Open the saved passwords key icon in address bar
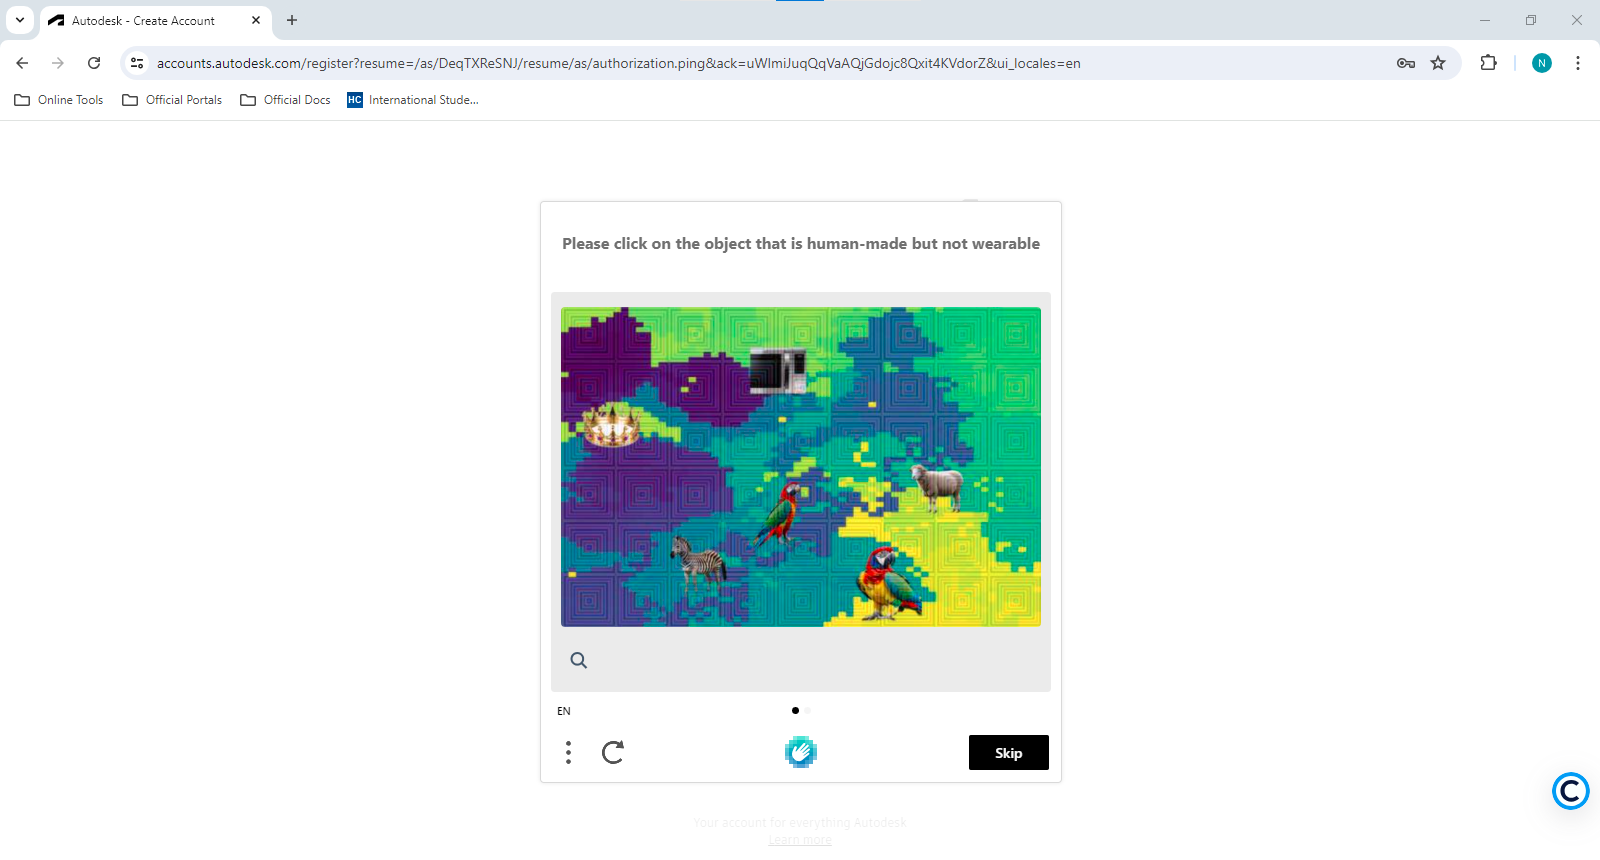This screenshot has width=1600, height=860. [1406, 63]
